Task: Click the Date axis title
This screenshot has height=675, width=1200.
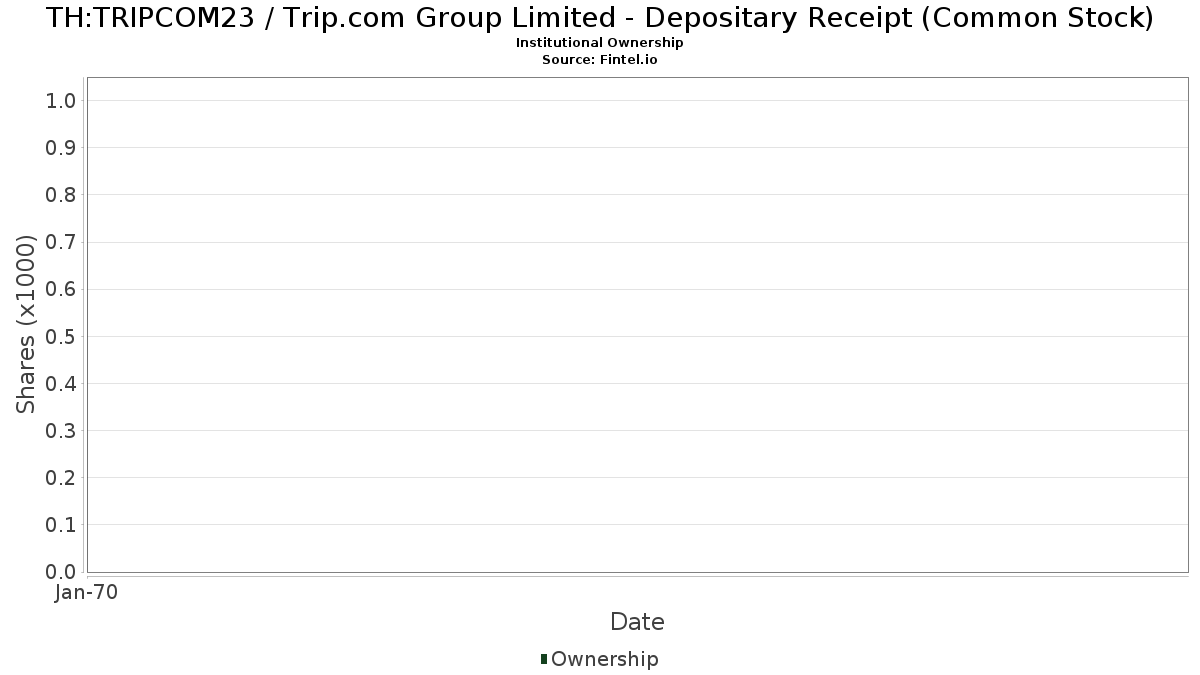Action: click(x=637, y=622)
